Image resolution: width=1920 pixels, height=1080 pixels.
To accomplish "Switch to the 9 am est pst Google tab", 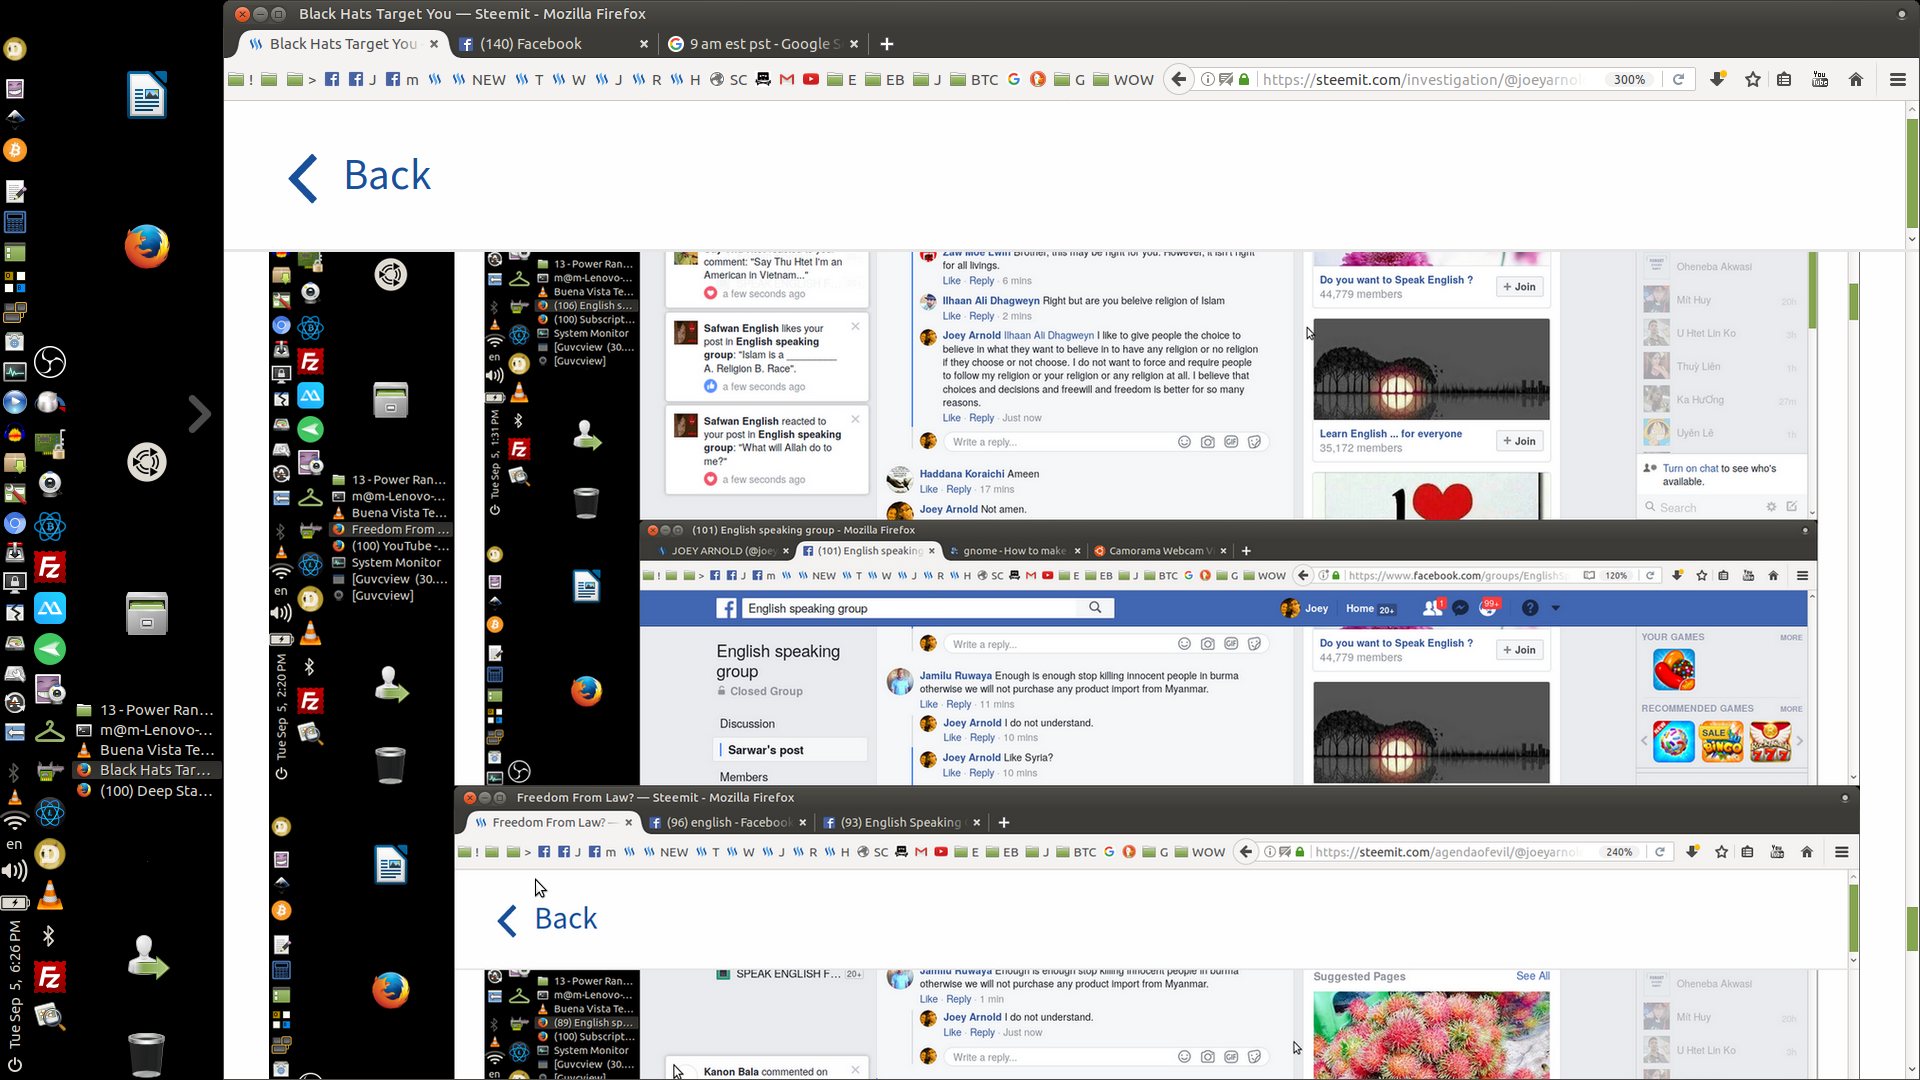I will [x=764, y=44].
